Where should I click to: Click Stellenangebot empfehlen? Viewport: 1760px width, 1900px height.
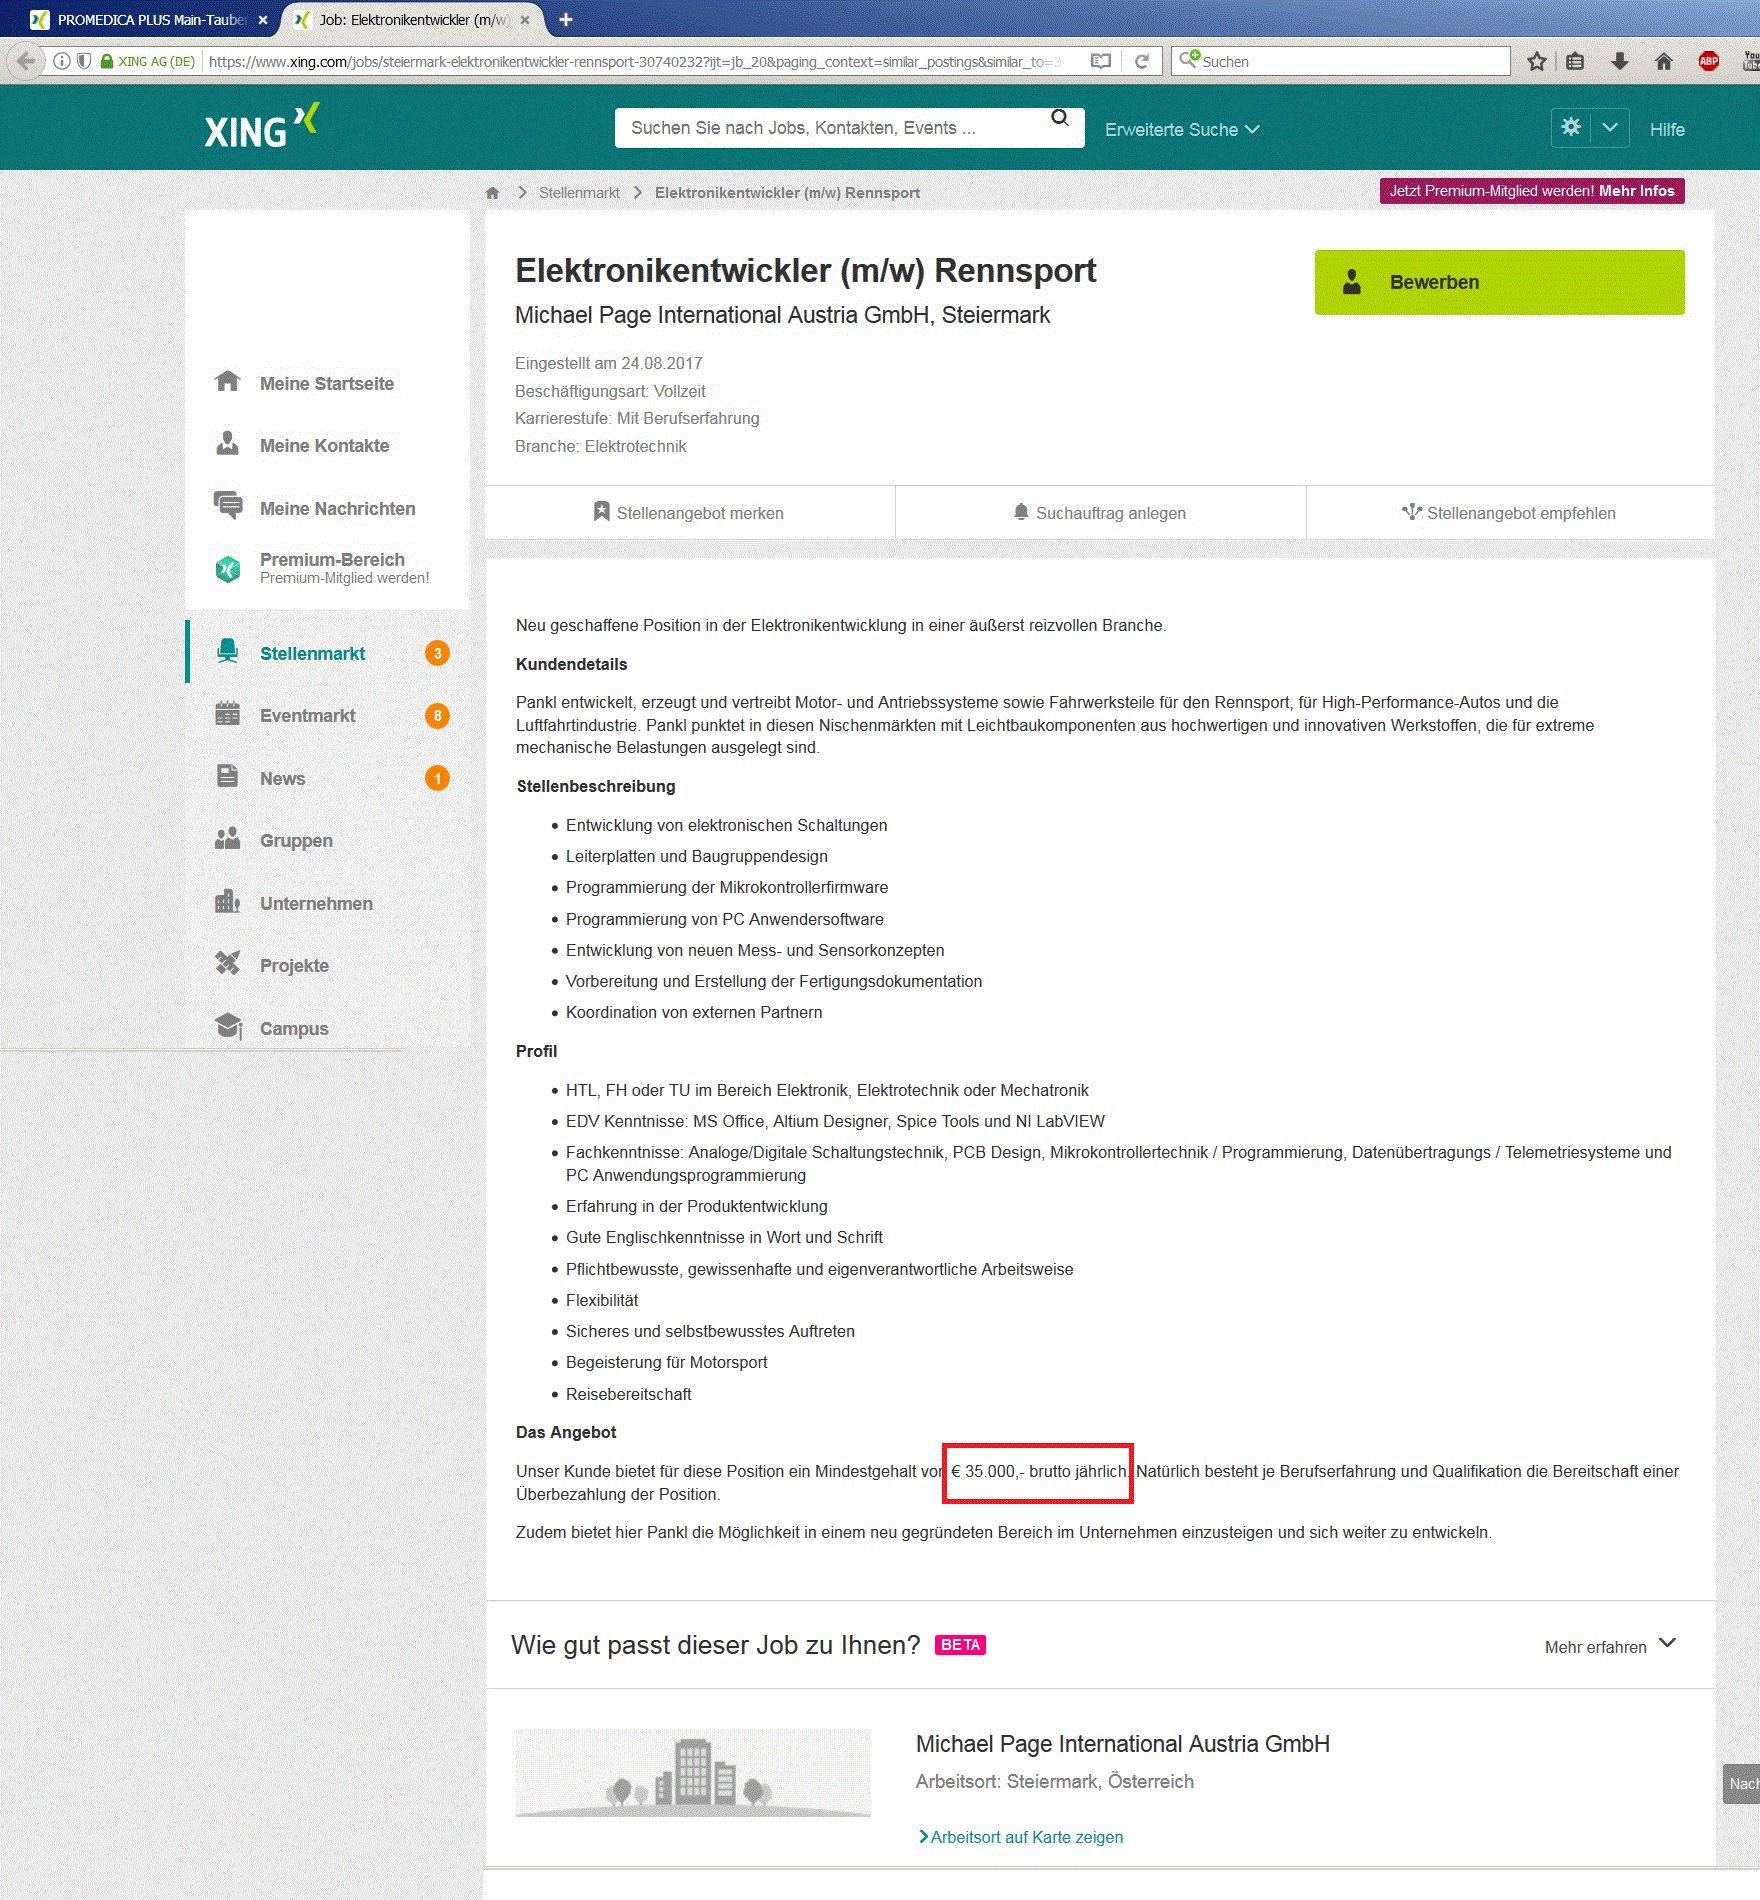pyautogui.click(x=1510, y=513)
